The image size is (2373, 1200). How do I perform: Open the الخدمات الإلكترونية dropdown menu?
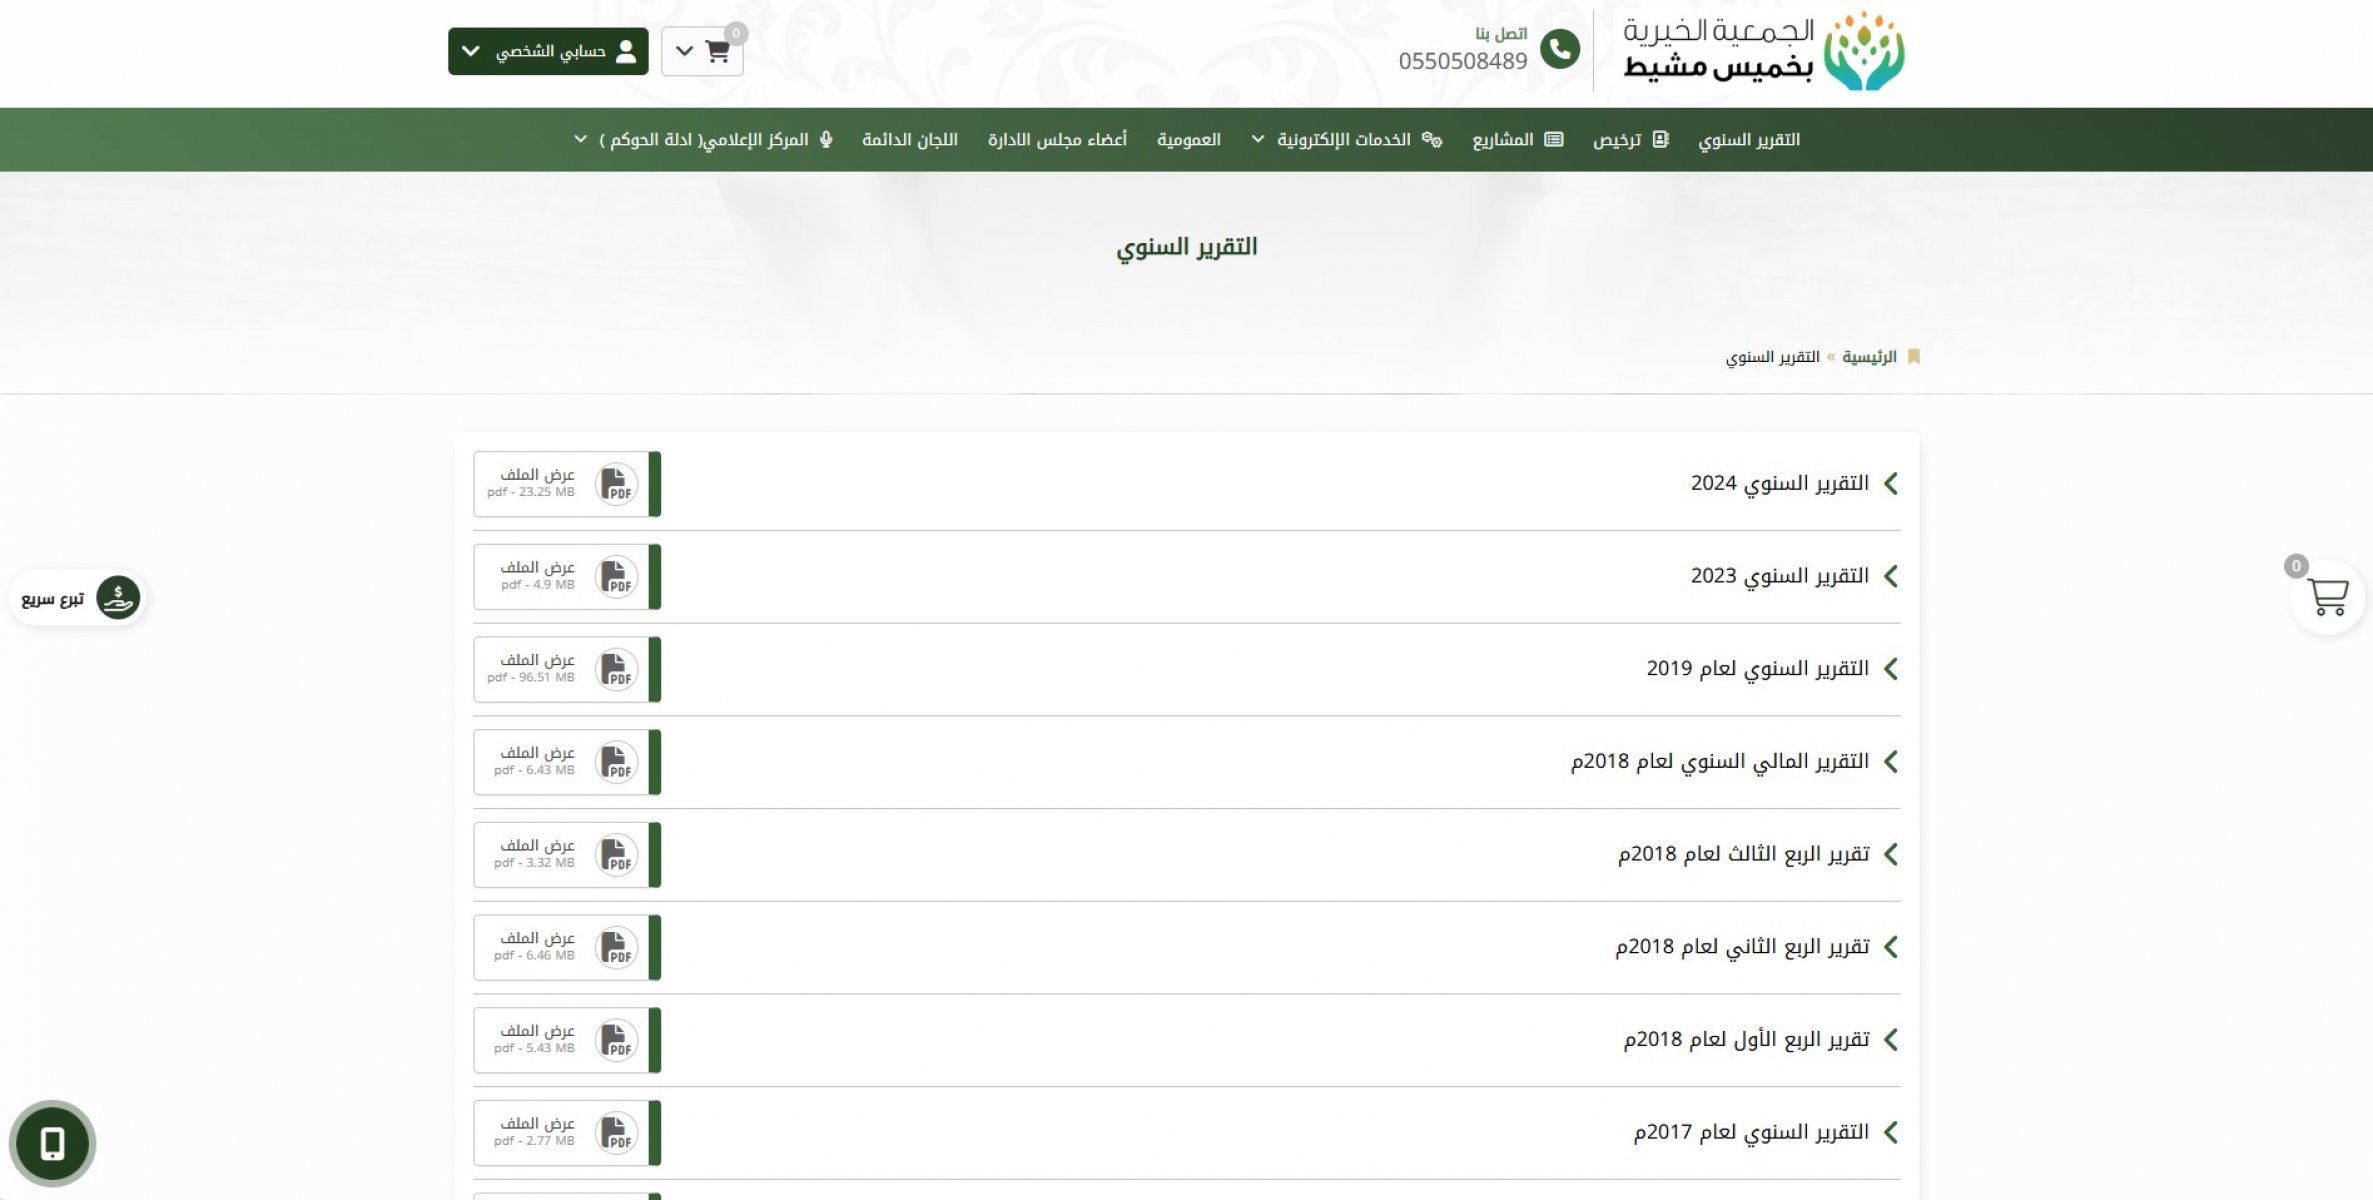point(1343,140)
